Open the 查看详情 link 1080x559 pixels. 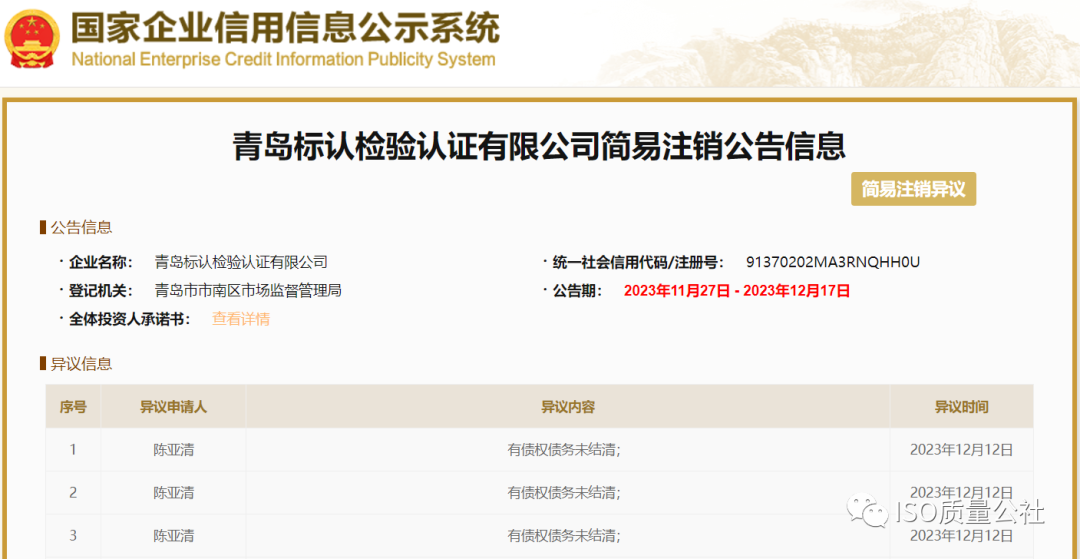(x=240, y=319)
